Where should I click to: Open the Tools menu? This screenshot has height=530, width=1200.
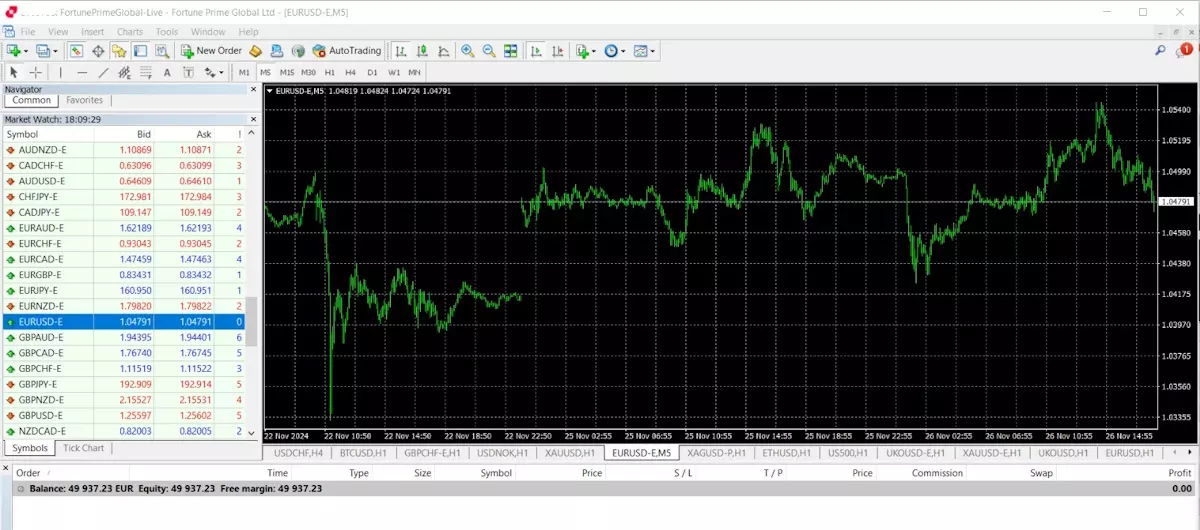166,32
